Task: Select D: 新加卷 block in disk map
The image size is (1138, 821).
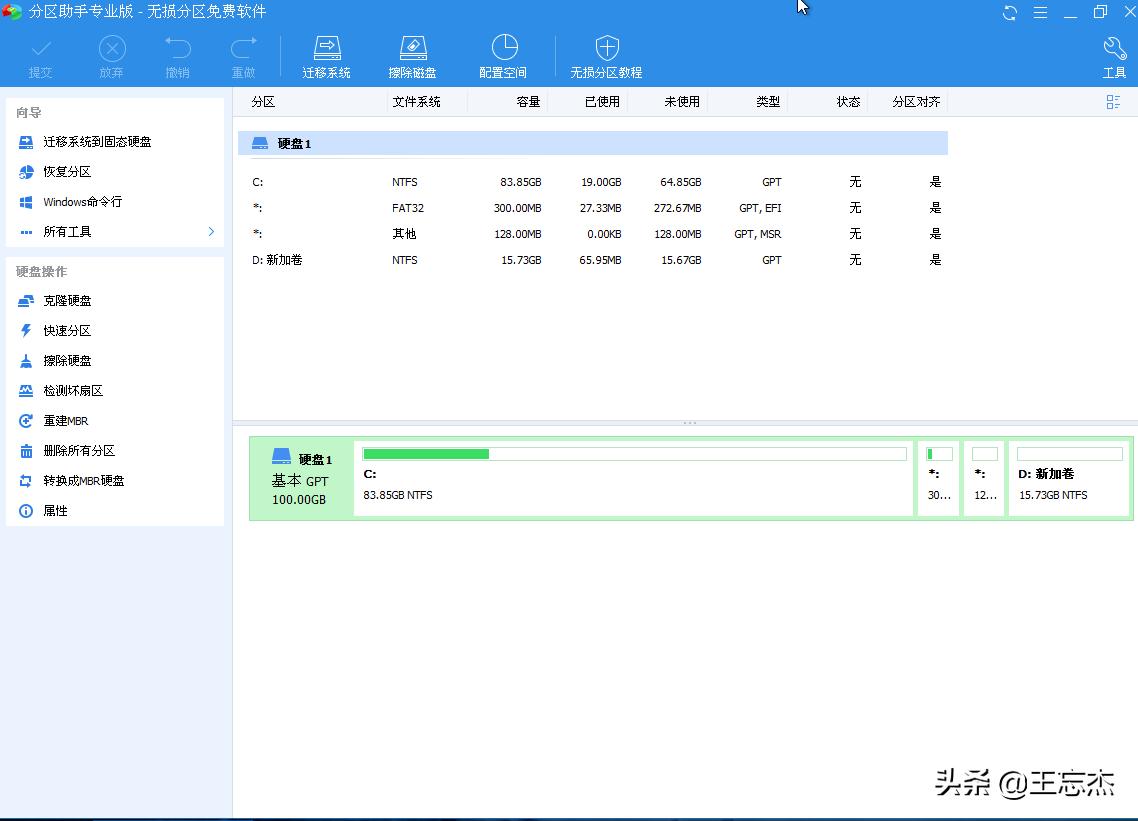Action: point(1068,479)
